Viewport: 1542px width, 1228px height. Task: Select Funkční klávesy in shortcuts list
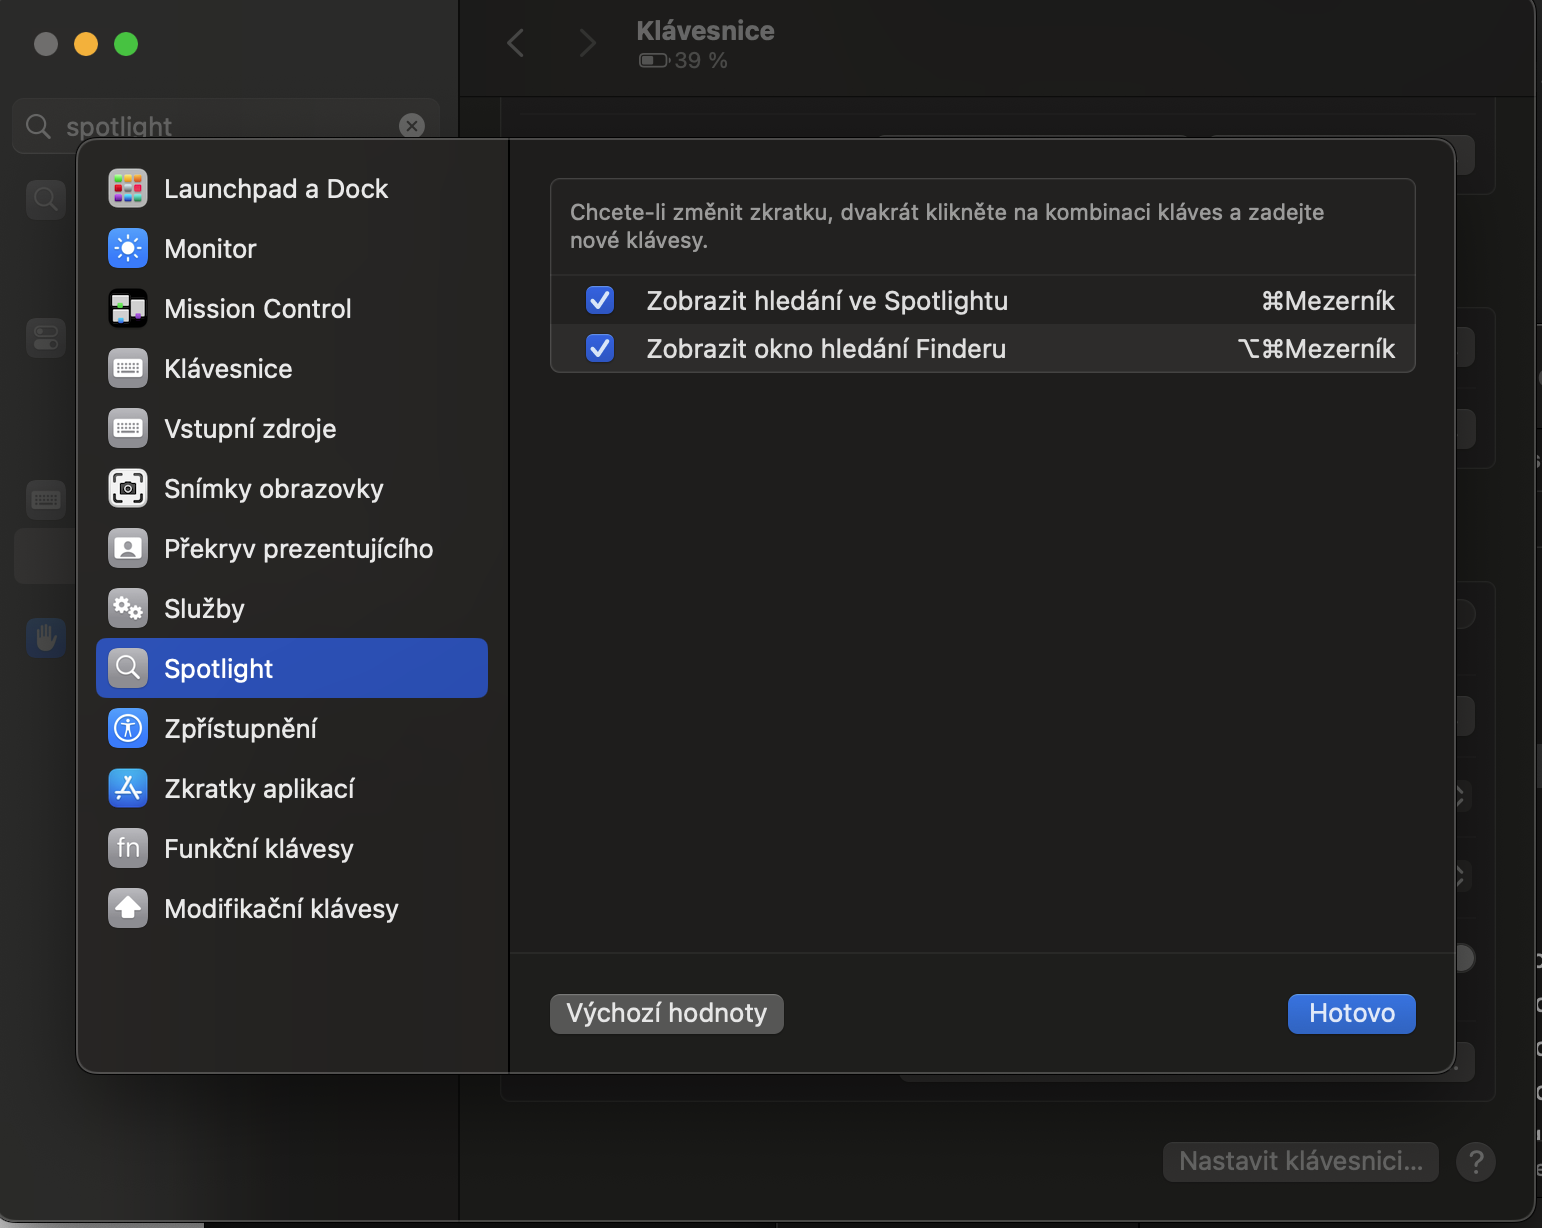pos(292,849)
